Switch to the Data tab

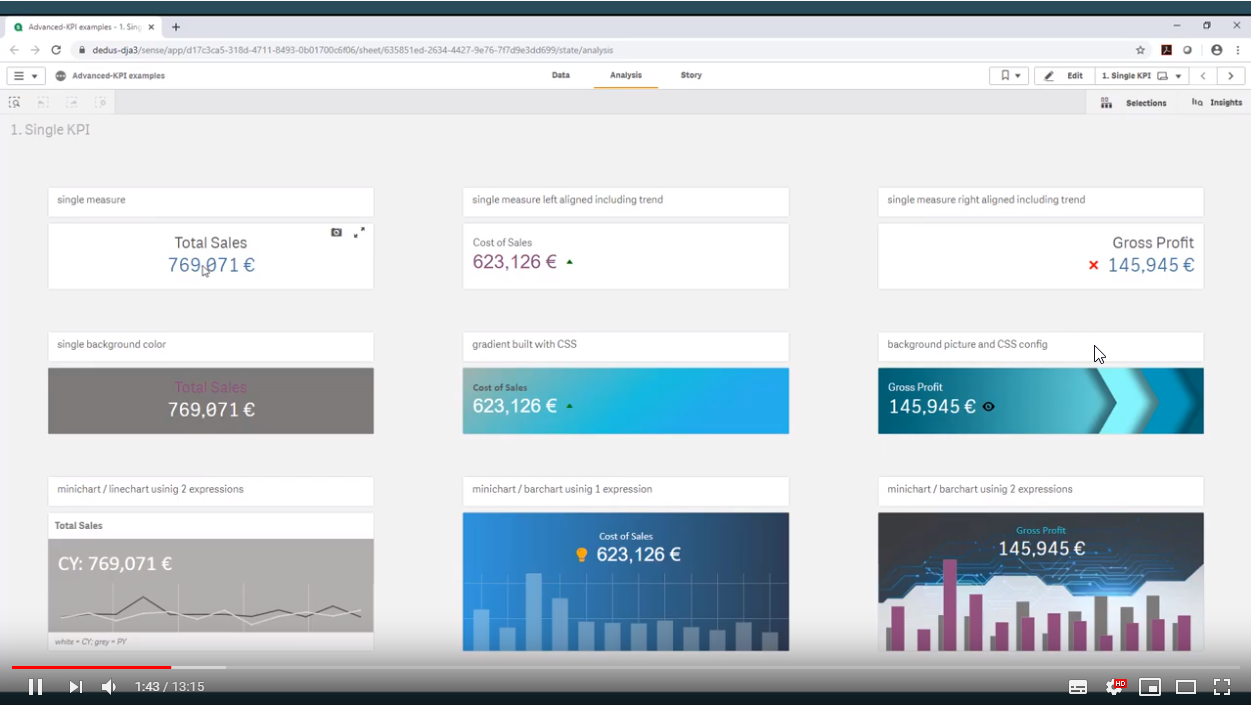[561, 75]
